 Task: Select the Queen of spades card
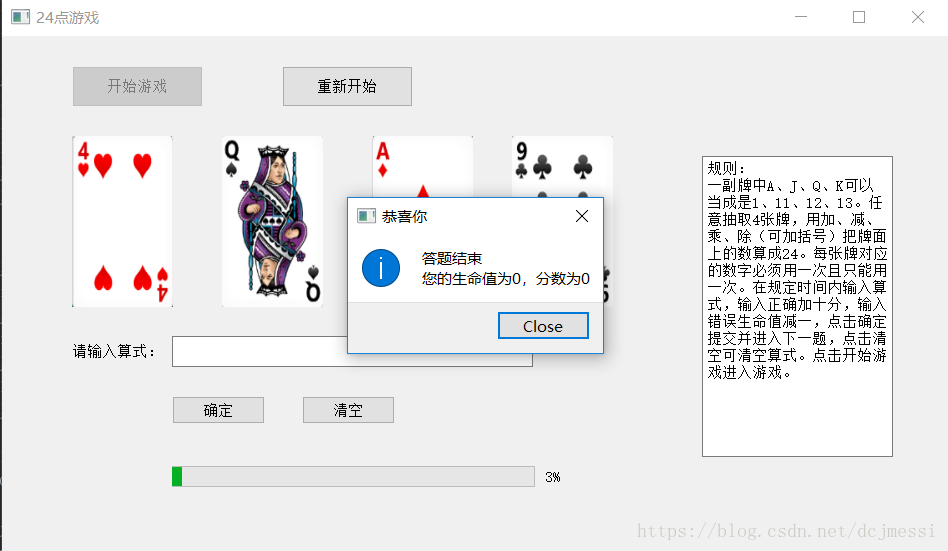coord(272,221)
